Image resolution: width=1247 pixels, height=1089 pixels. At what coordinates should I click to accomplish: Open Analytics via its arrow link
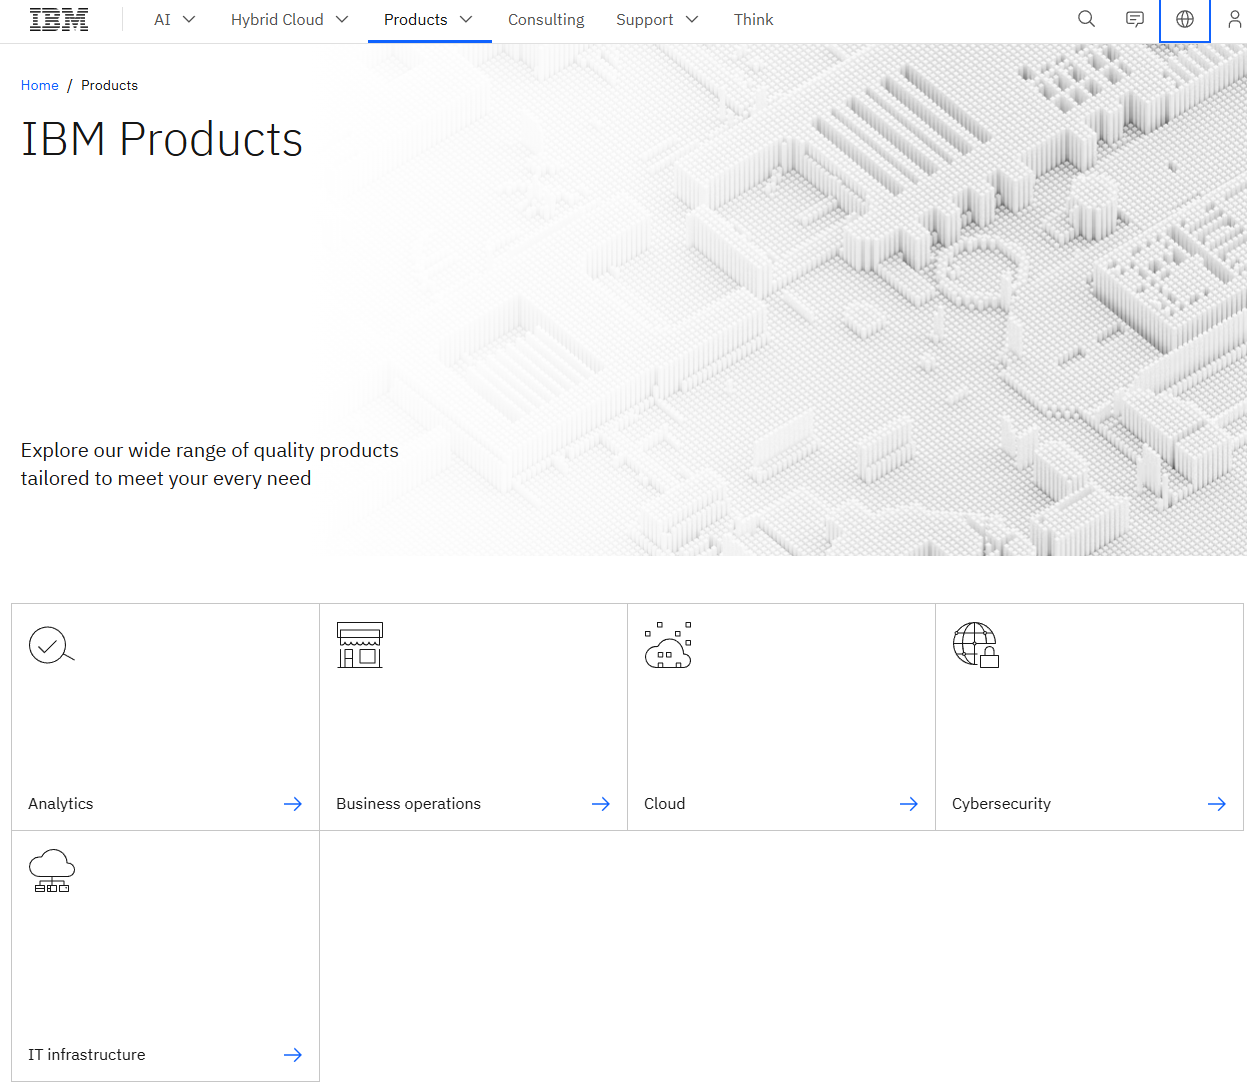(x=293, y=803)
